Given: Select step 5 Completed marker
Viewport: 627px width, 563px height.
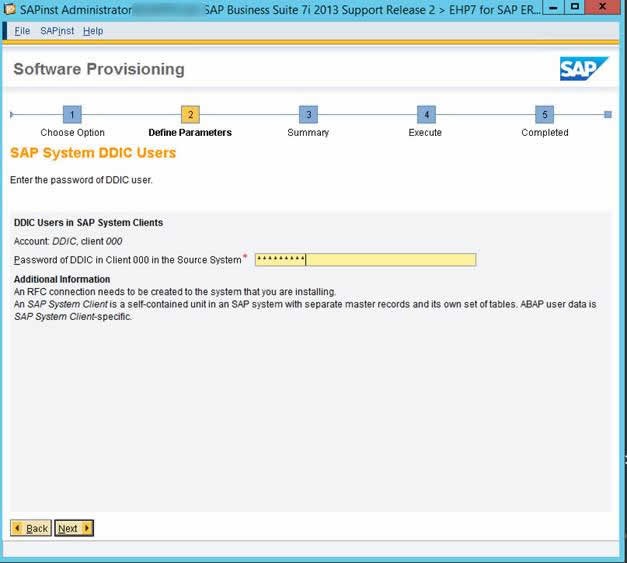Looking at the screenshot, I should (544, 115).
